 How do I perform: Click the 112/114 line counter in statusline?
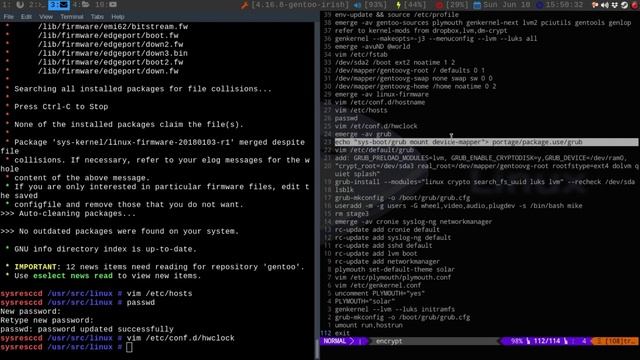(x=547, y=341)
